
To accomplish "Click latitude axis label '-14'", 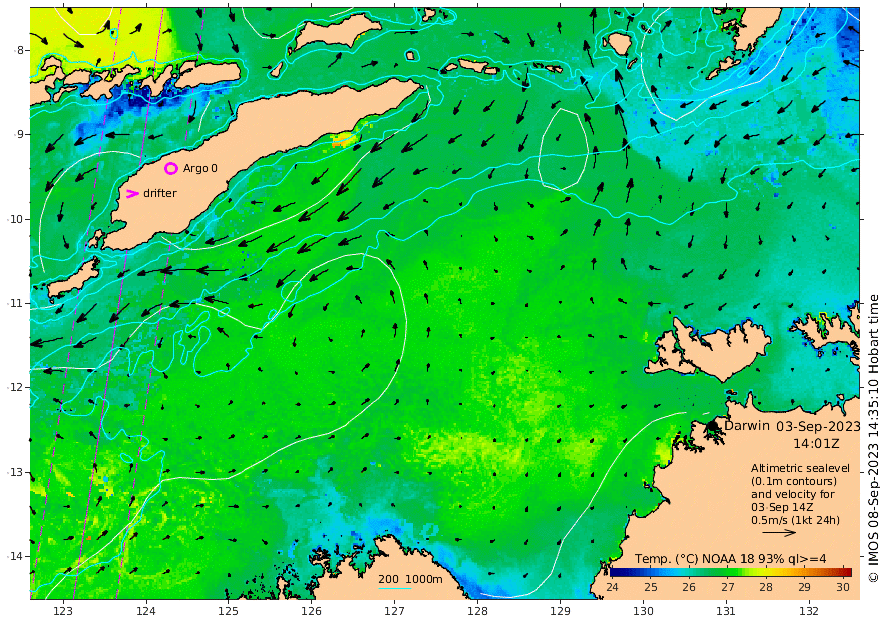I will [x=17, y=557].
